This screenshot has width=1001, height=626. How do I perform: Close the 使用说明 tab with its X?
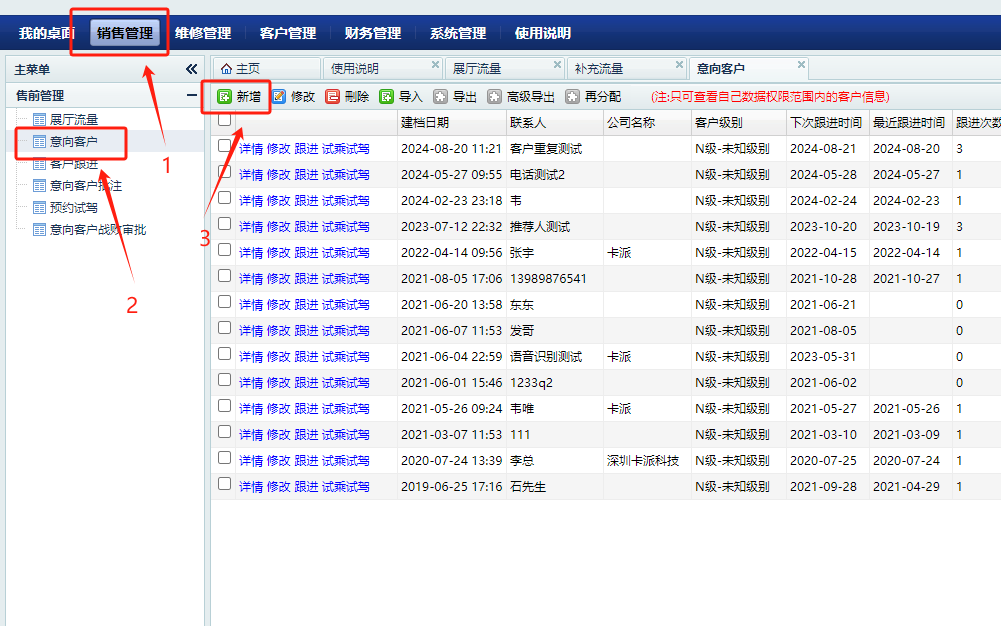[435, 65]
